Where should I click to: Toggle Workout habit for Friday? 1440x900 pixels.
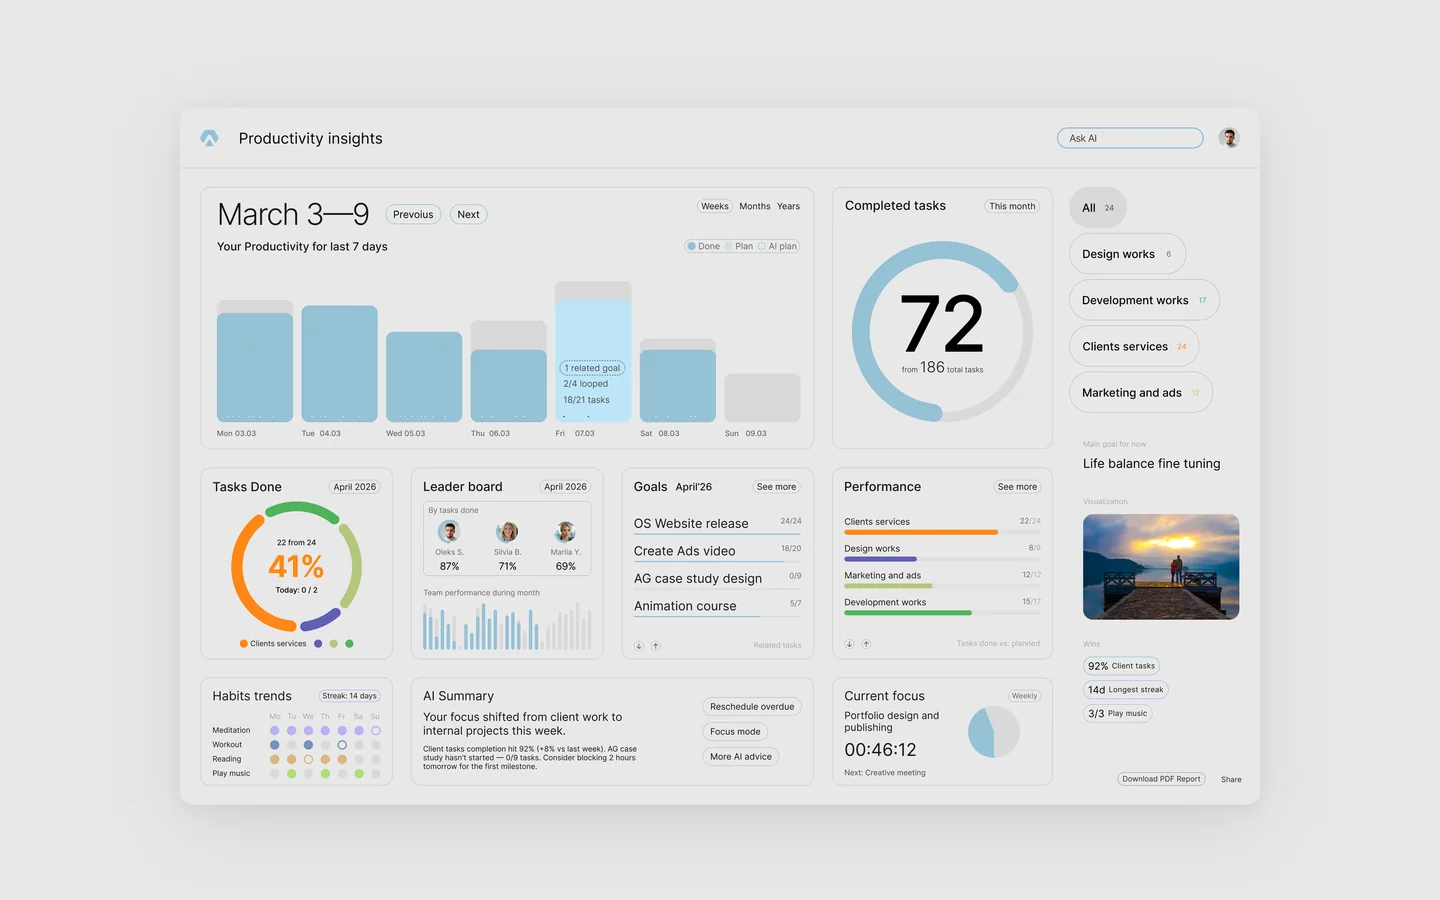[342, 745]
